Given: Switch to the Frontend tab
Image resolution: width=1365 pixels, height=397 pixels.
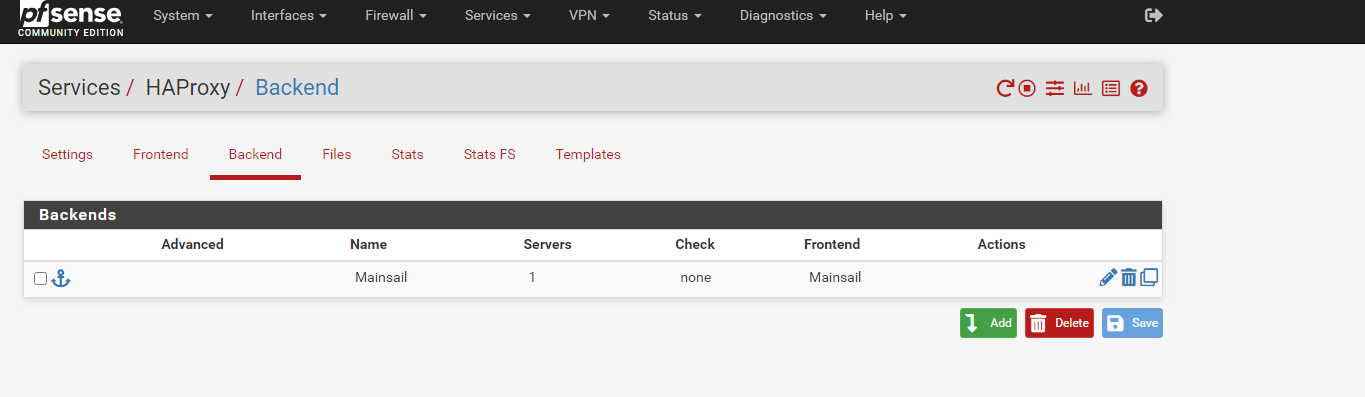Looking at the screenshot, I should pos(161,155).
